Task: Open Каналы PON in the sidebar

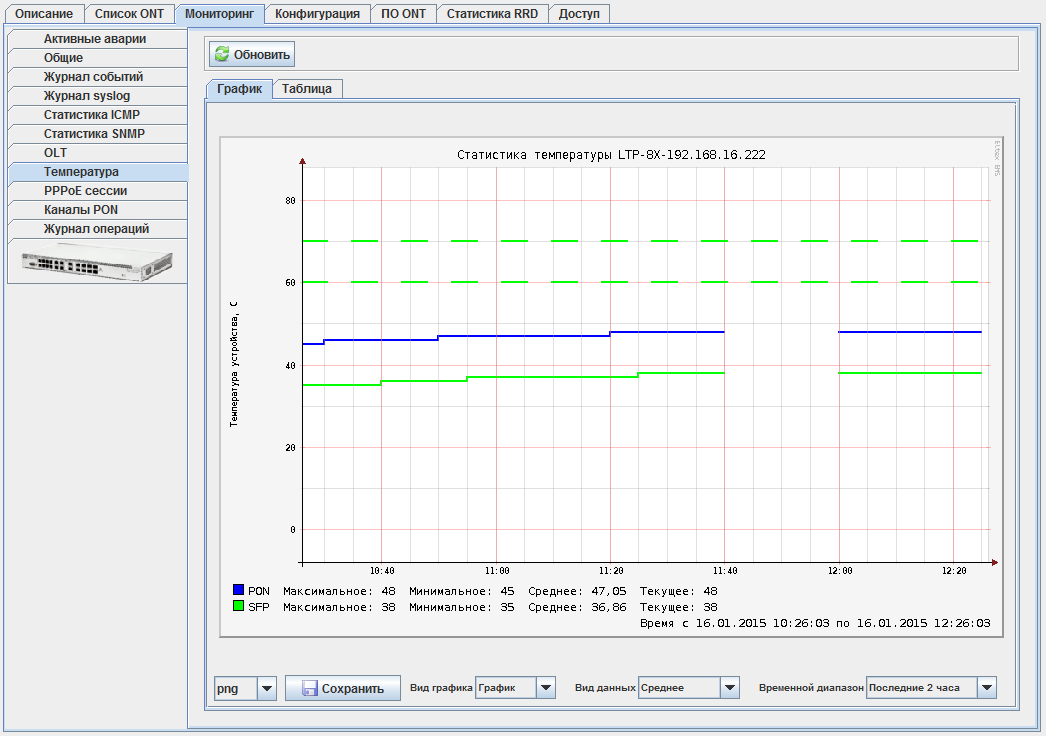Action: coord(81,210)
